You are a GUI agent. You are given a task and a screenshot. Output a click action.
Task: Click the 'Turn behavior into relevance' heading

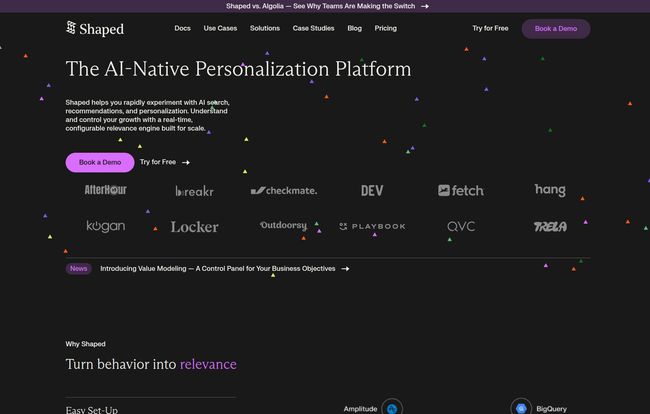tap(151, 364)
